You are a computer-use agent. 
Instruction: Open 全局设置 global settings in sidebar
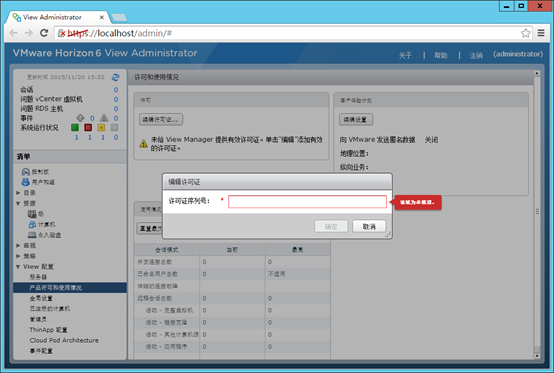(x=41, y=298)
